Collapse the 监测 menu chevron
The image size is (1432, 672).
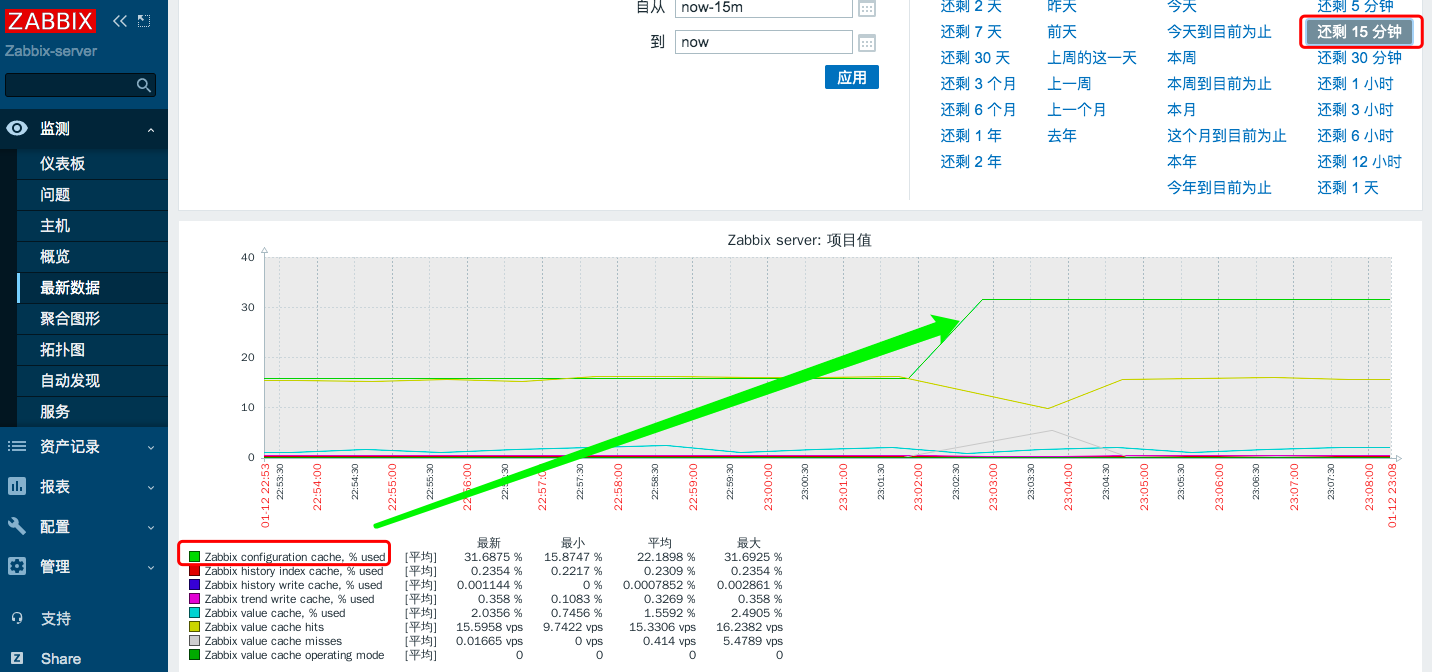[x=151, y=130]
